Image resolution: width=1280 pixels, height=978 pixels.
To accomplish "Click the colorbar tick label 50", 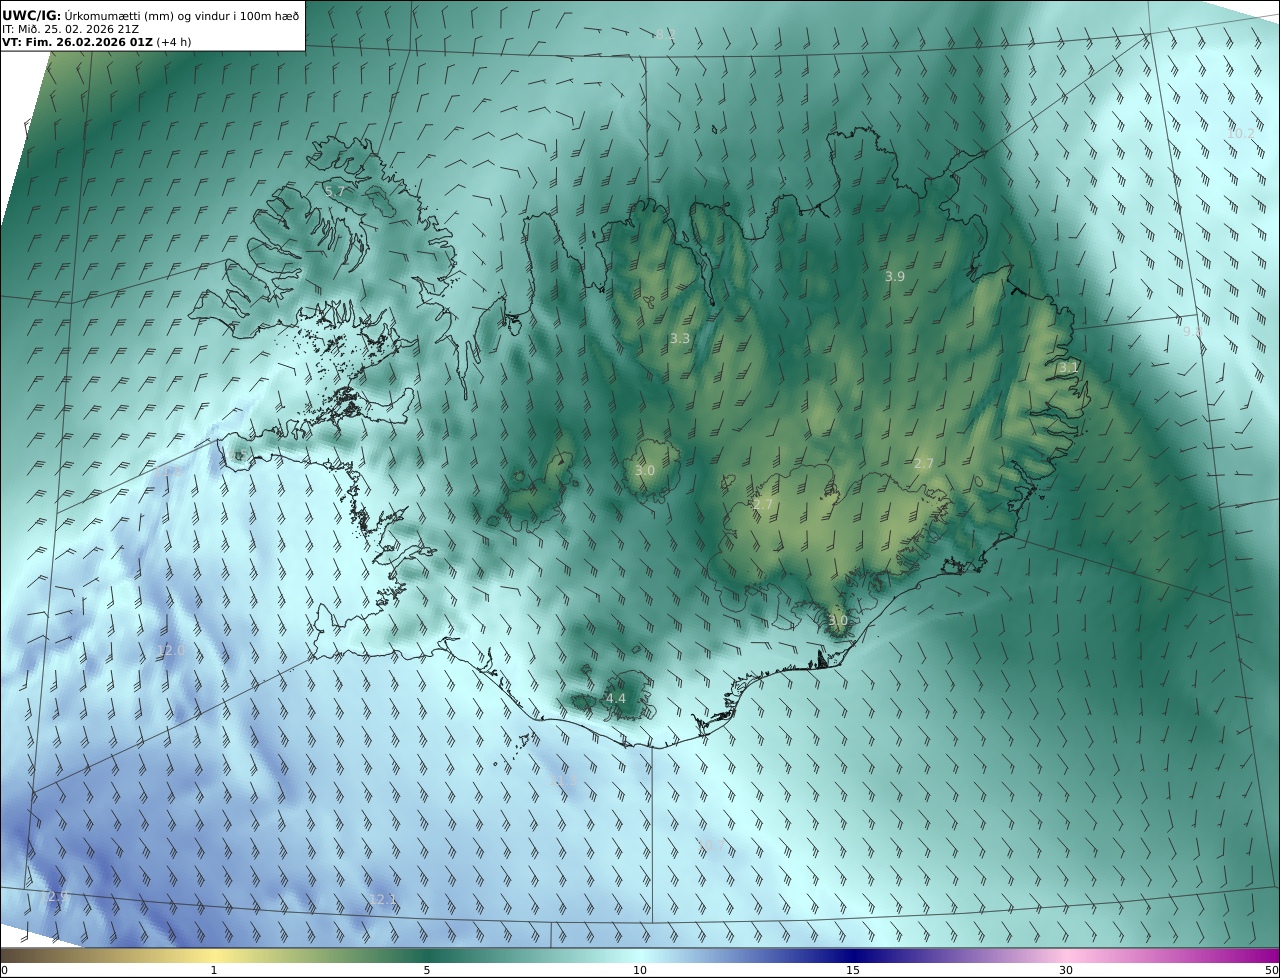I will pos(1272,971).
